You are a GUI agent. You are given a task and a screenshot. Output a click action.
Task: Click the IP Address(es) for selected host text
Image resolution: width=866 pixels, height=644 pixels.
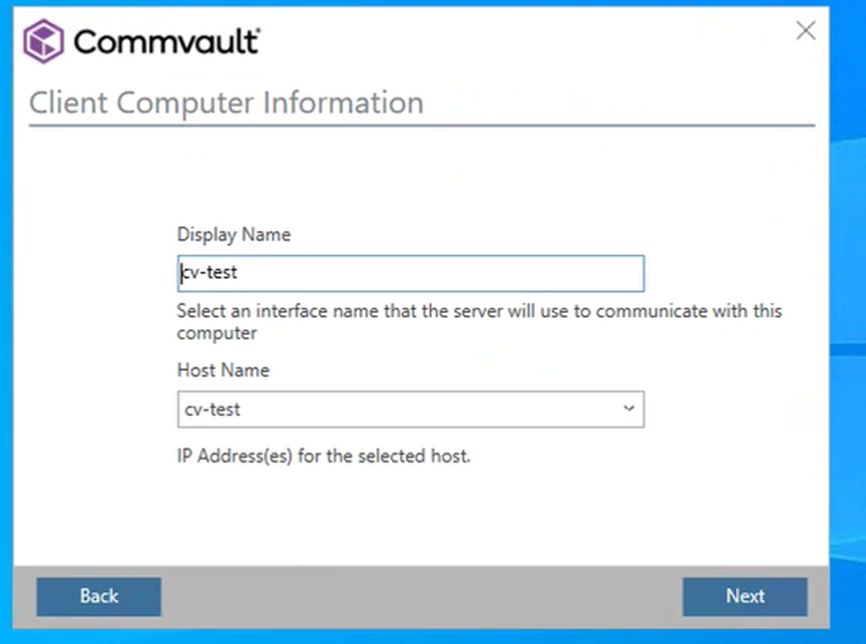(324, 456)
